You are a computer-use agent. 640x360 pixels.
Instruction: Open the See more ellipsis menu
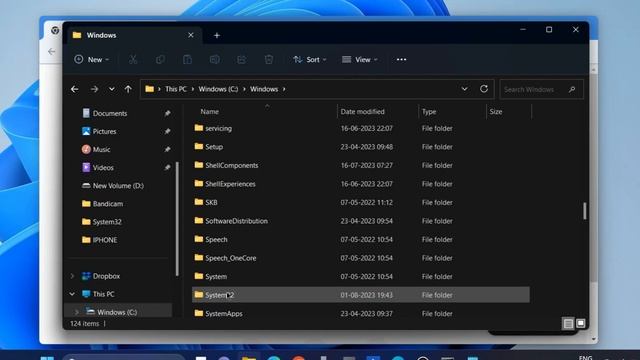click(401, 60)
